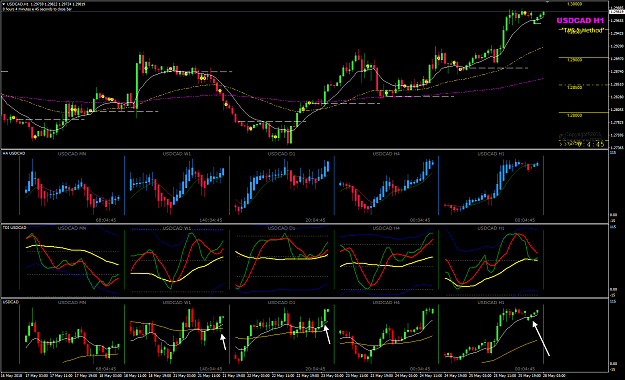The height and width of the screenshot is (380, 625).
Task: Click USDCAD D1 label in bottom candle panel
Action: point(281,303)
